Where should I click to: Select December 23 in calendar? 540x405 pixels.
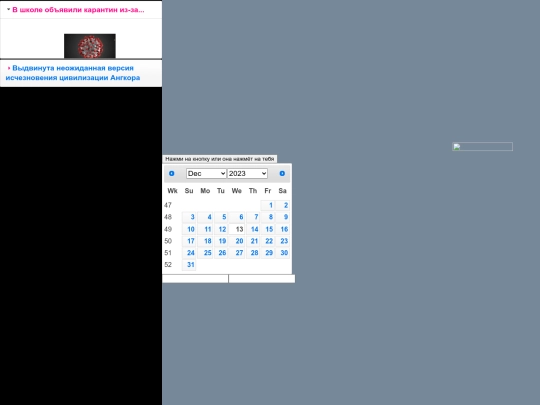click(282, 241)
